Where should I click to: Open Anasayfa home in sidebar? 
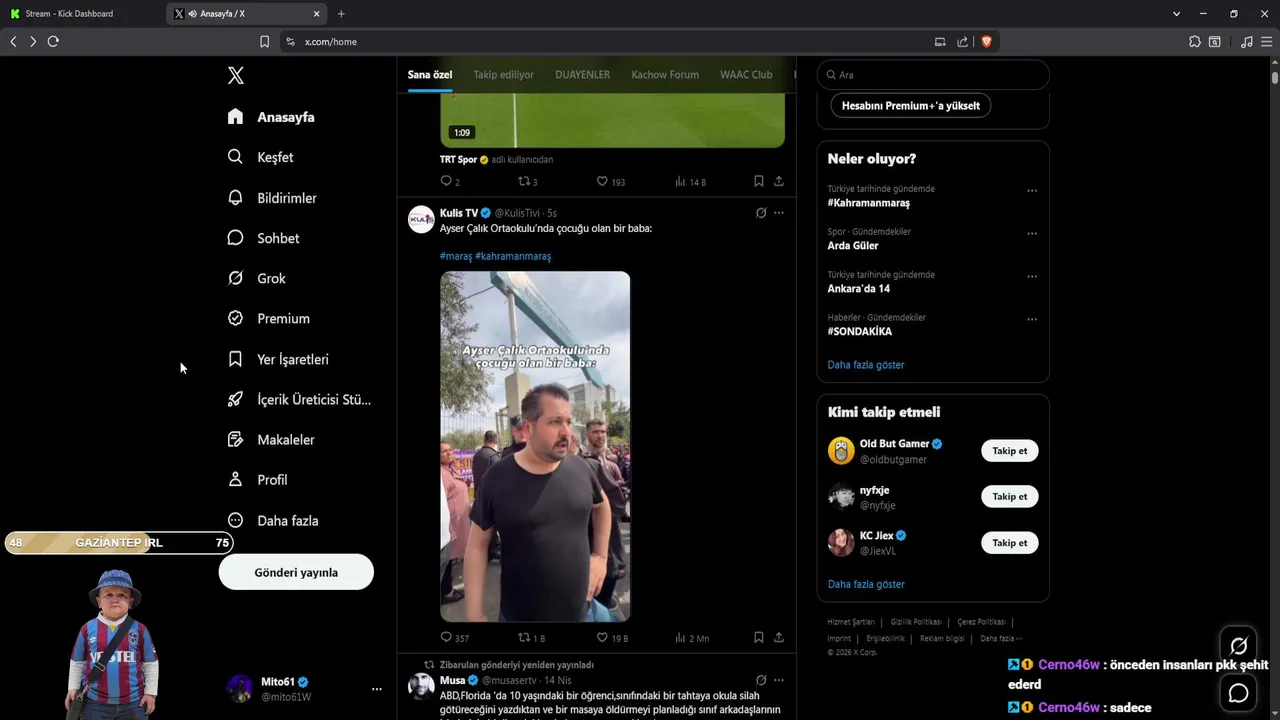[x=271, y=117]
